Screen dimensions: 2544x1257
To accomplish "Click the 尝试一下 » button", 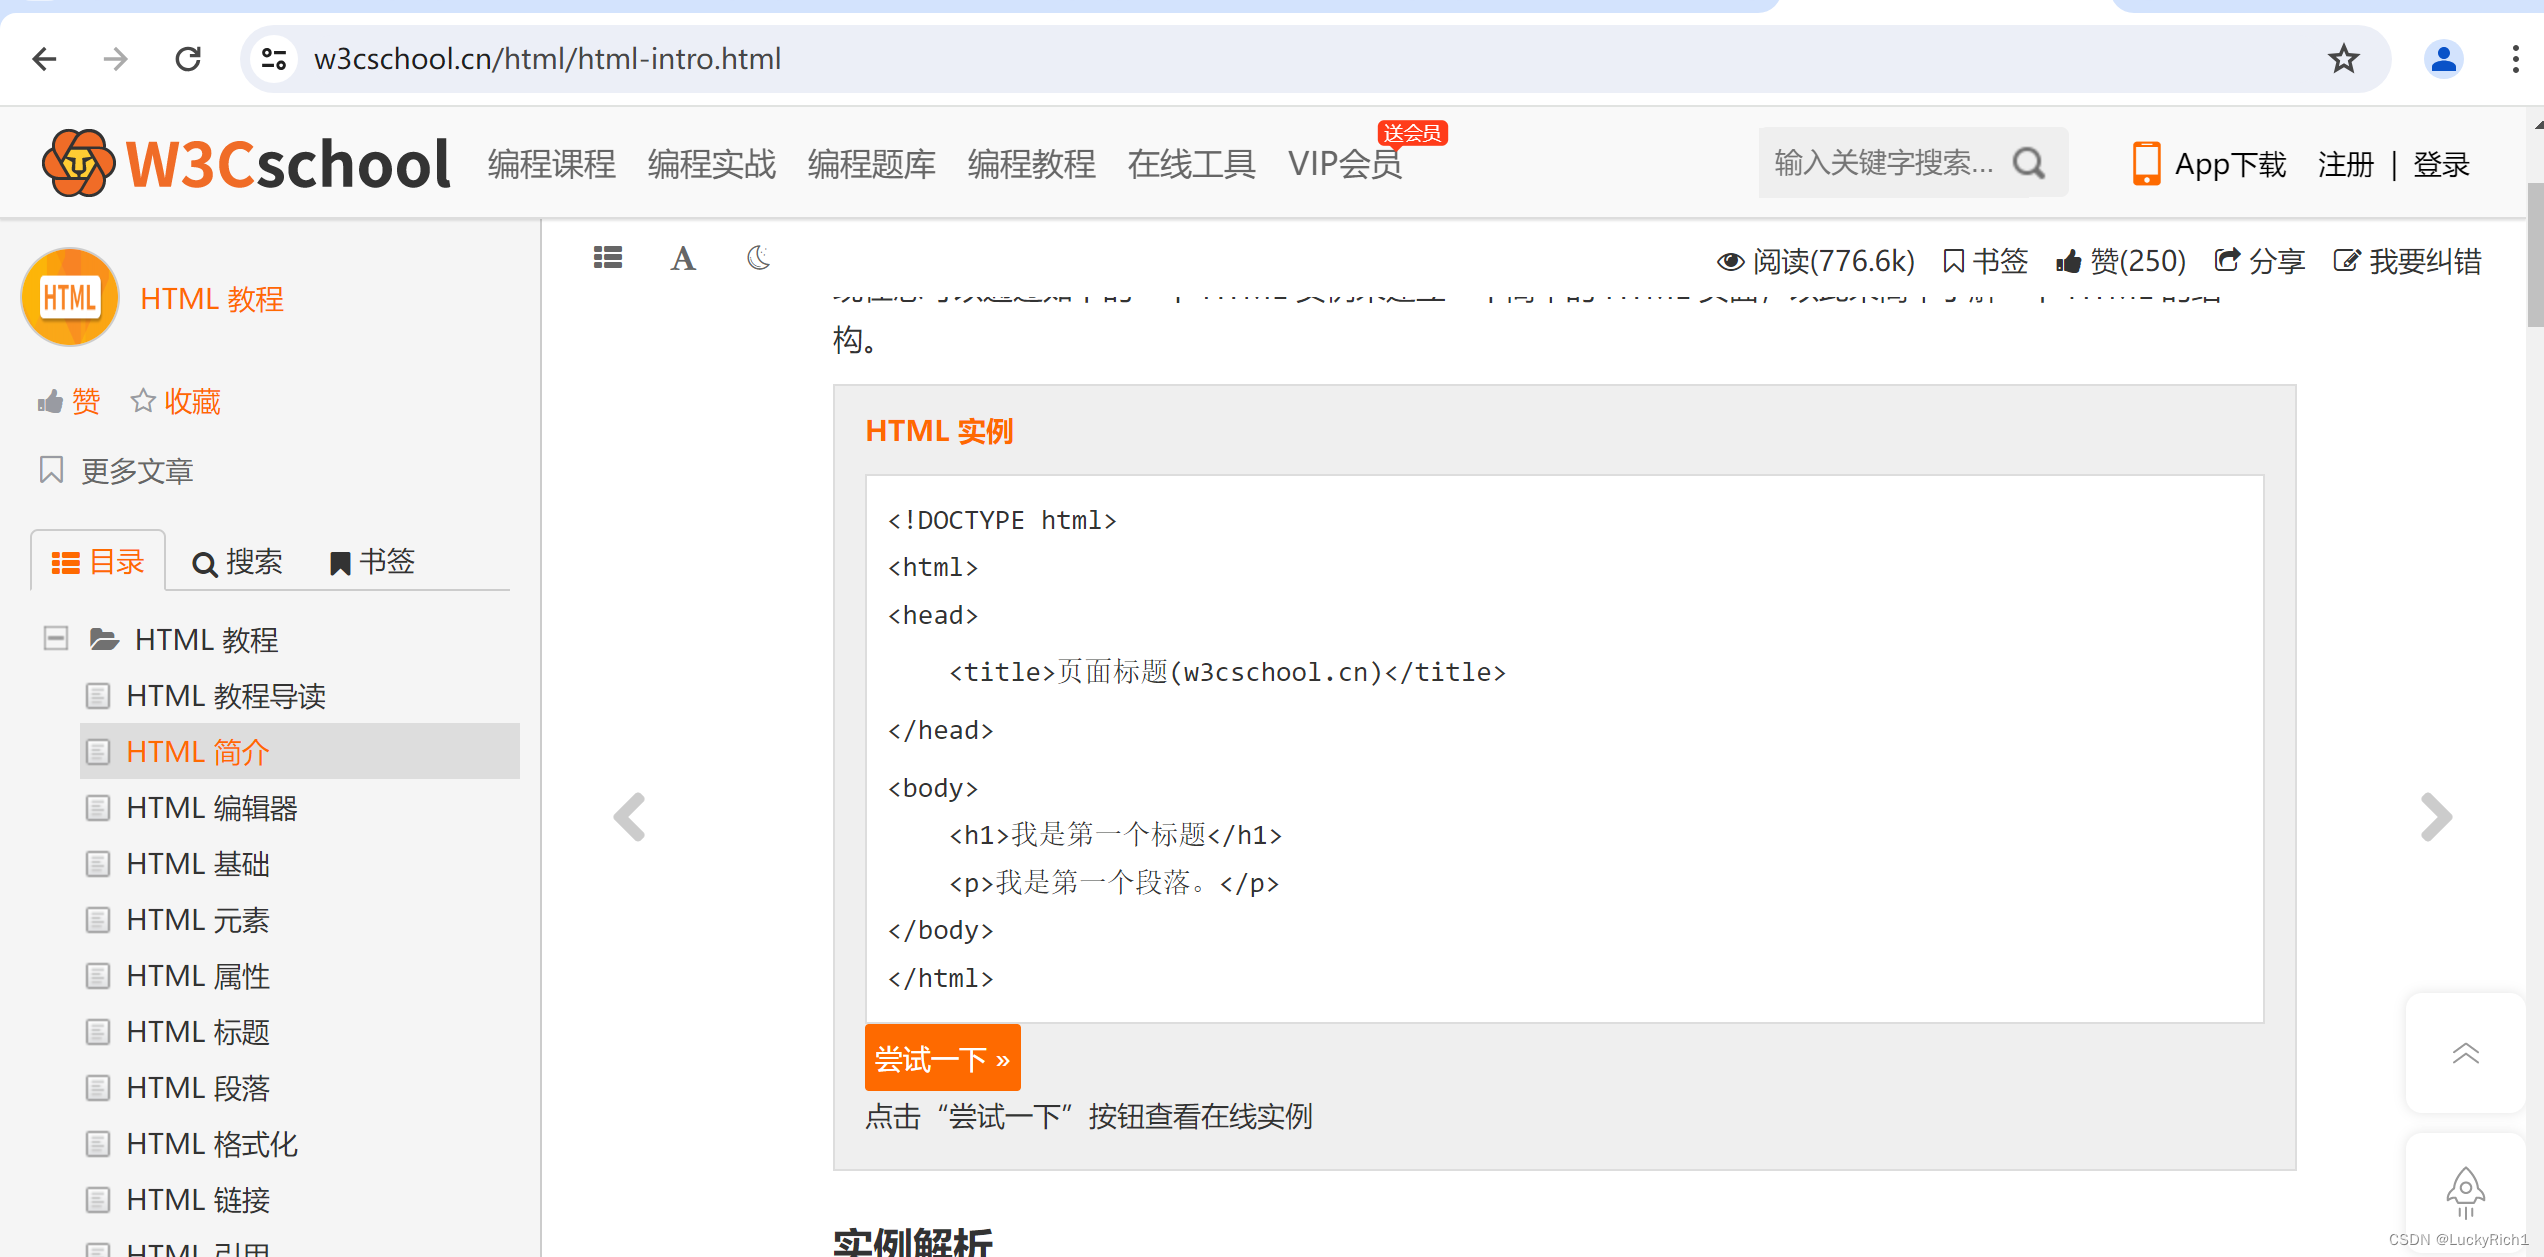I will coord(942,1057).
